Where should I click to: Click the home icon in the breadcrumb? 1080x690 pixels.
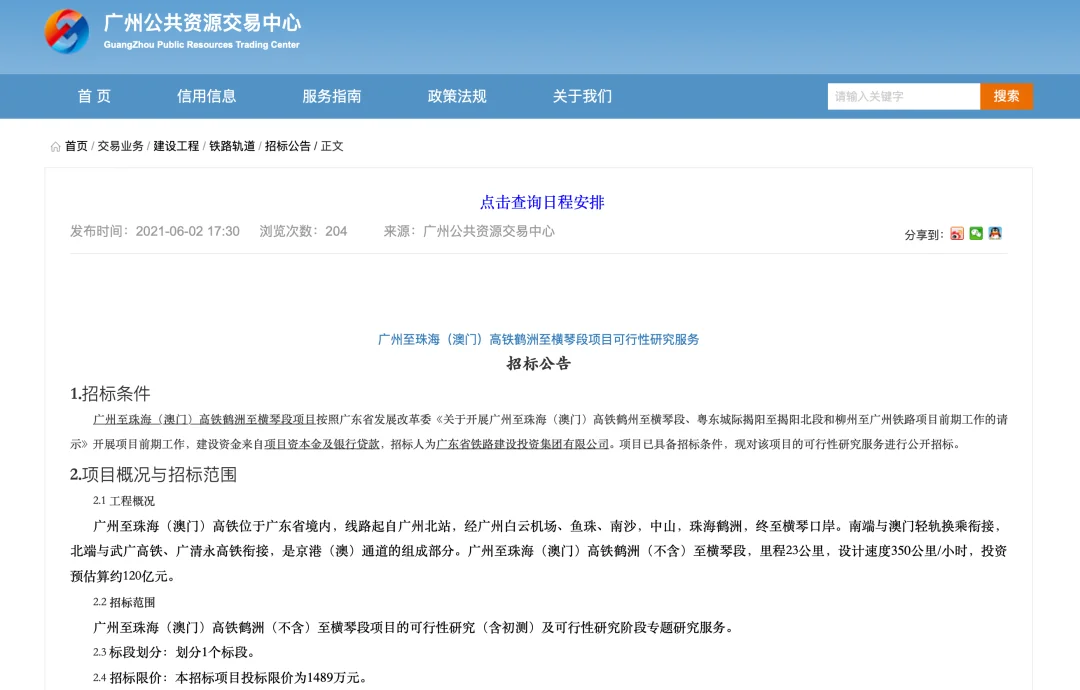click(x=56, y=147)
